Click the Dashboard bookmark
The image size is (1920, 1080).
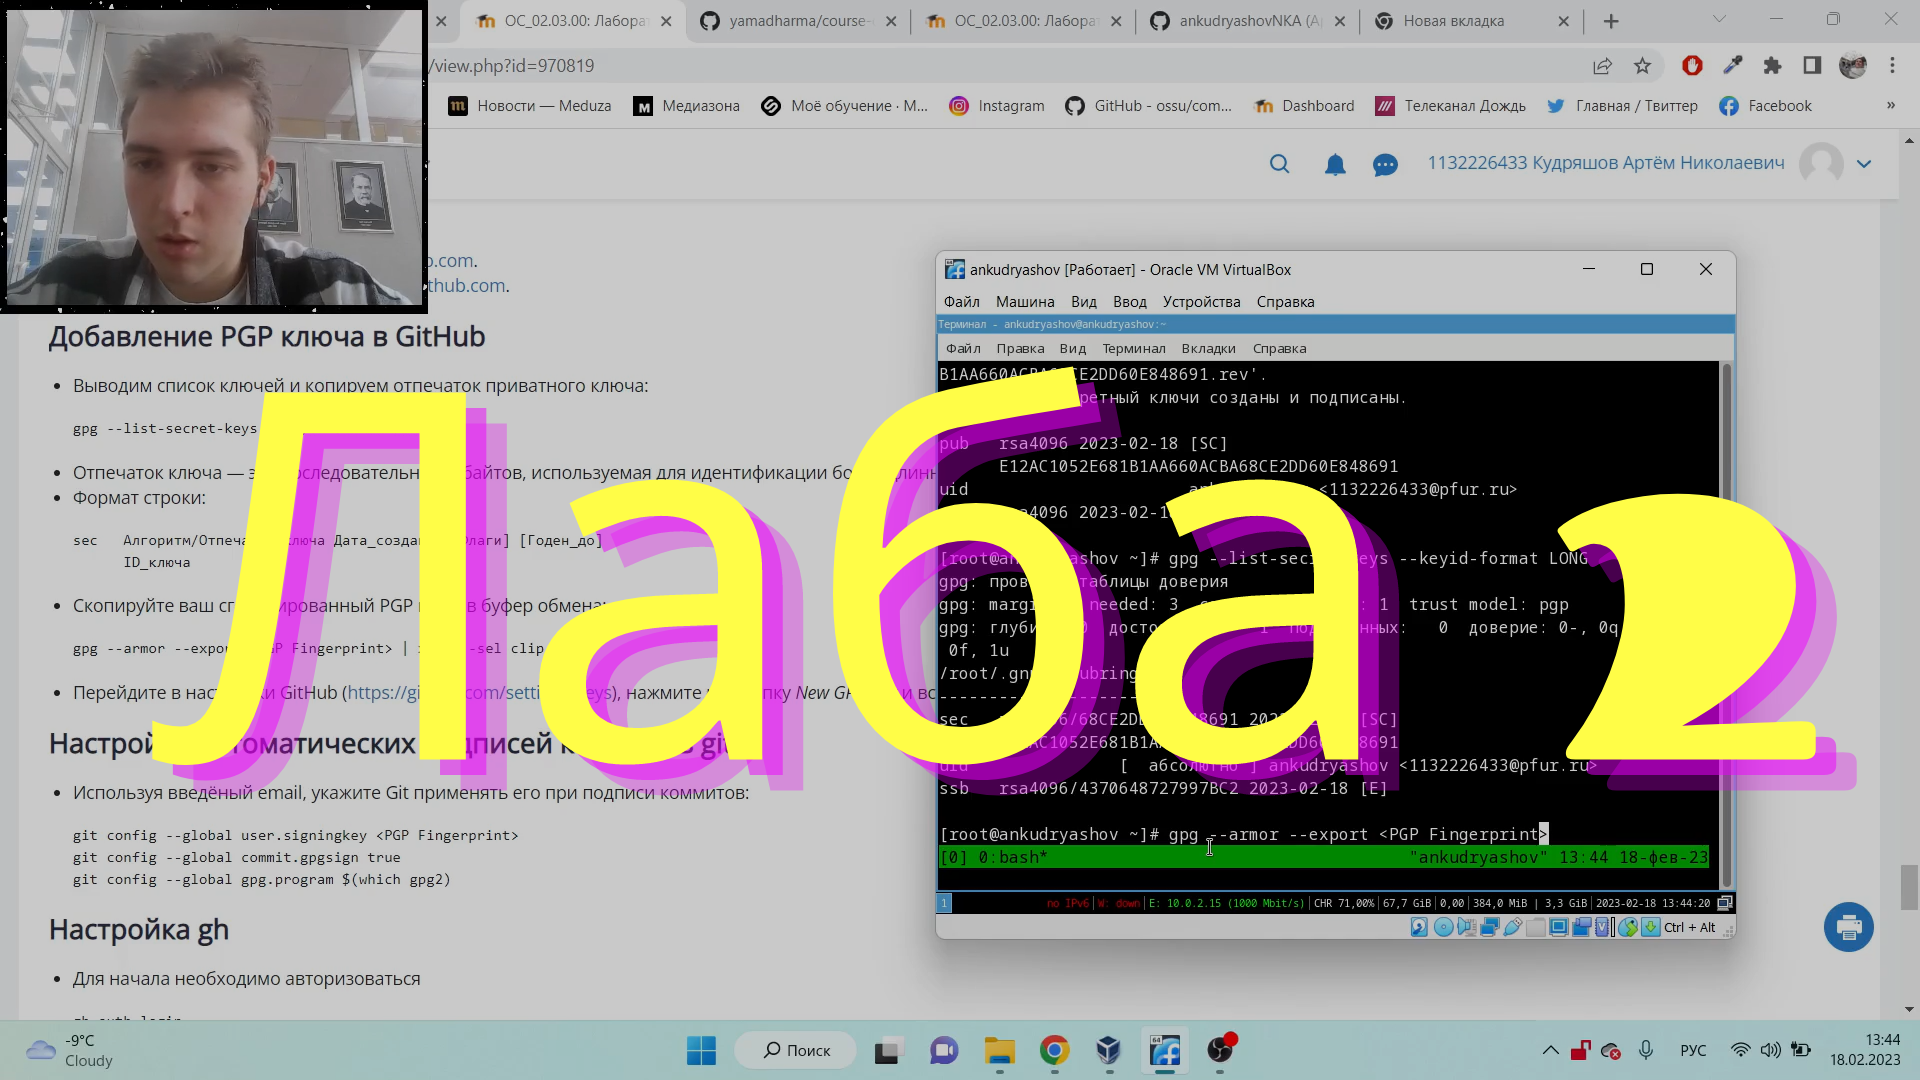coord(1305,106)
